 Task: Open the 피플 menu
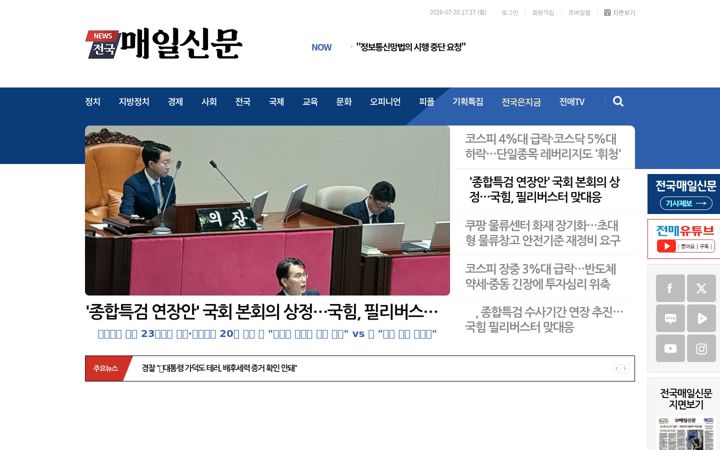pos(427,101)
